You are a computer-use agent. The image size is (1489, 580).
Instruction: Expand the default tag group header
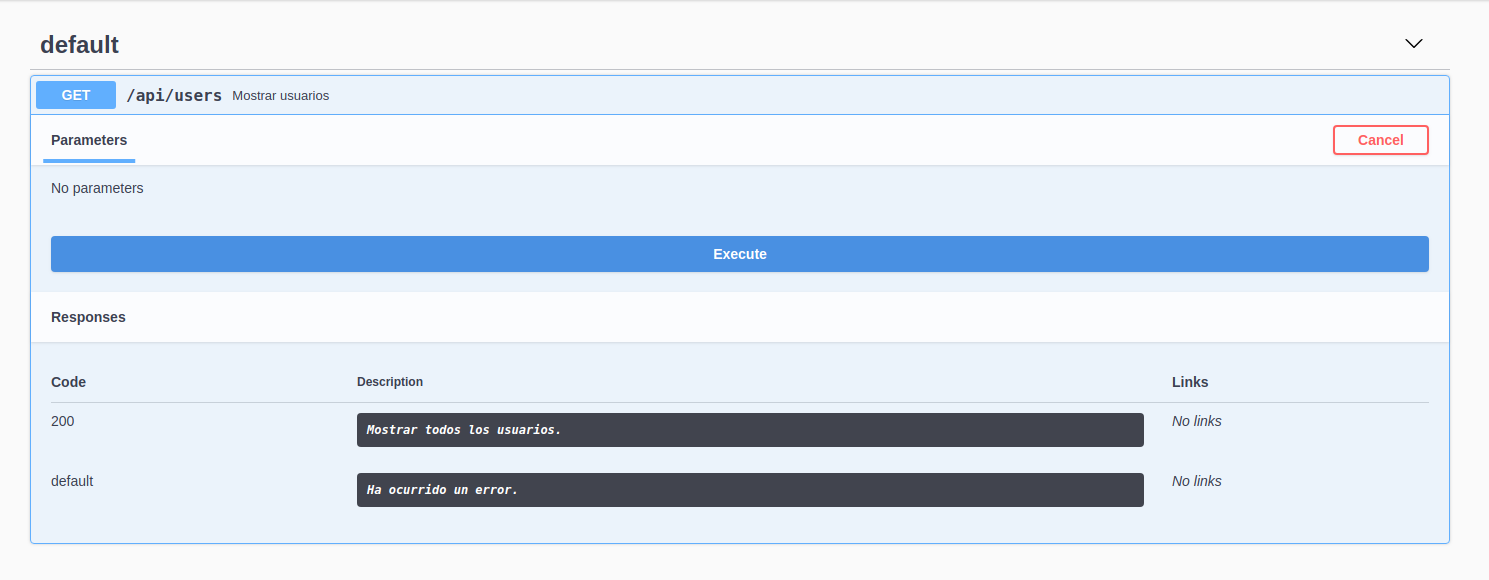pos(79,44)
